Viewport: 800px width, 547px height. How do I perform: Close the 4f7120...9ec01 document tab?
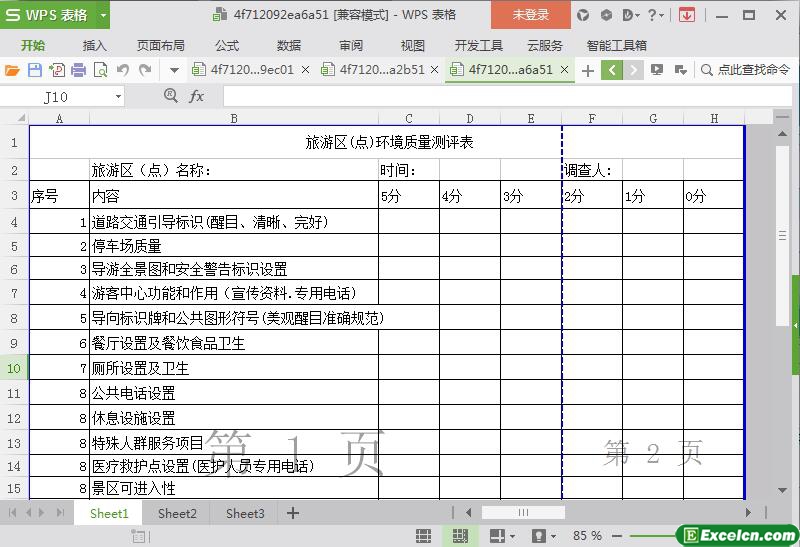pyautogui.click(x=305, y=70)
